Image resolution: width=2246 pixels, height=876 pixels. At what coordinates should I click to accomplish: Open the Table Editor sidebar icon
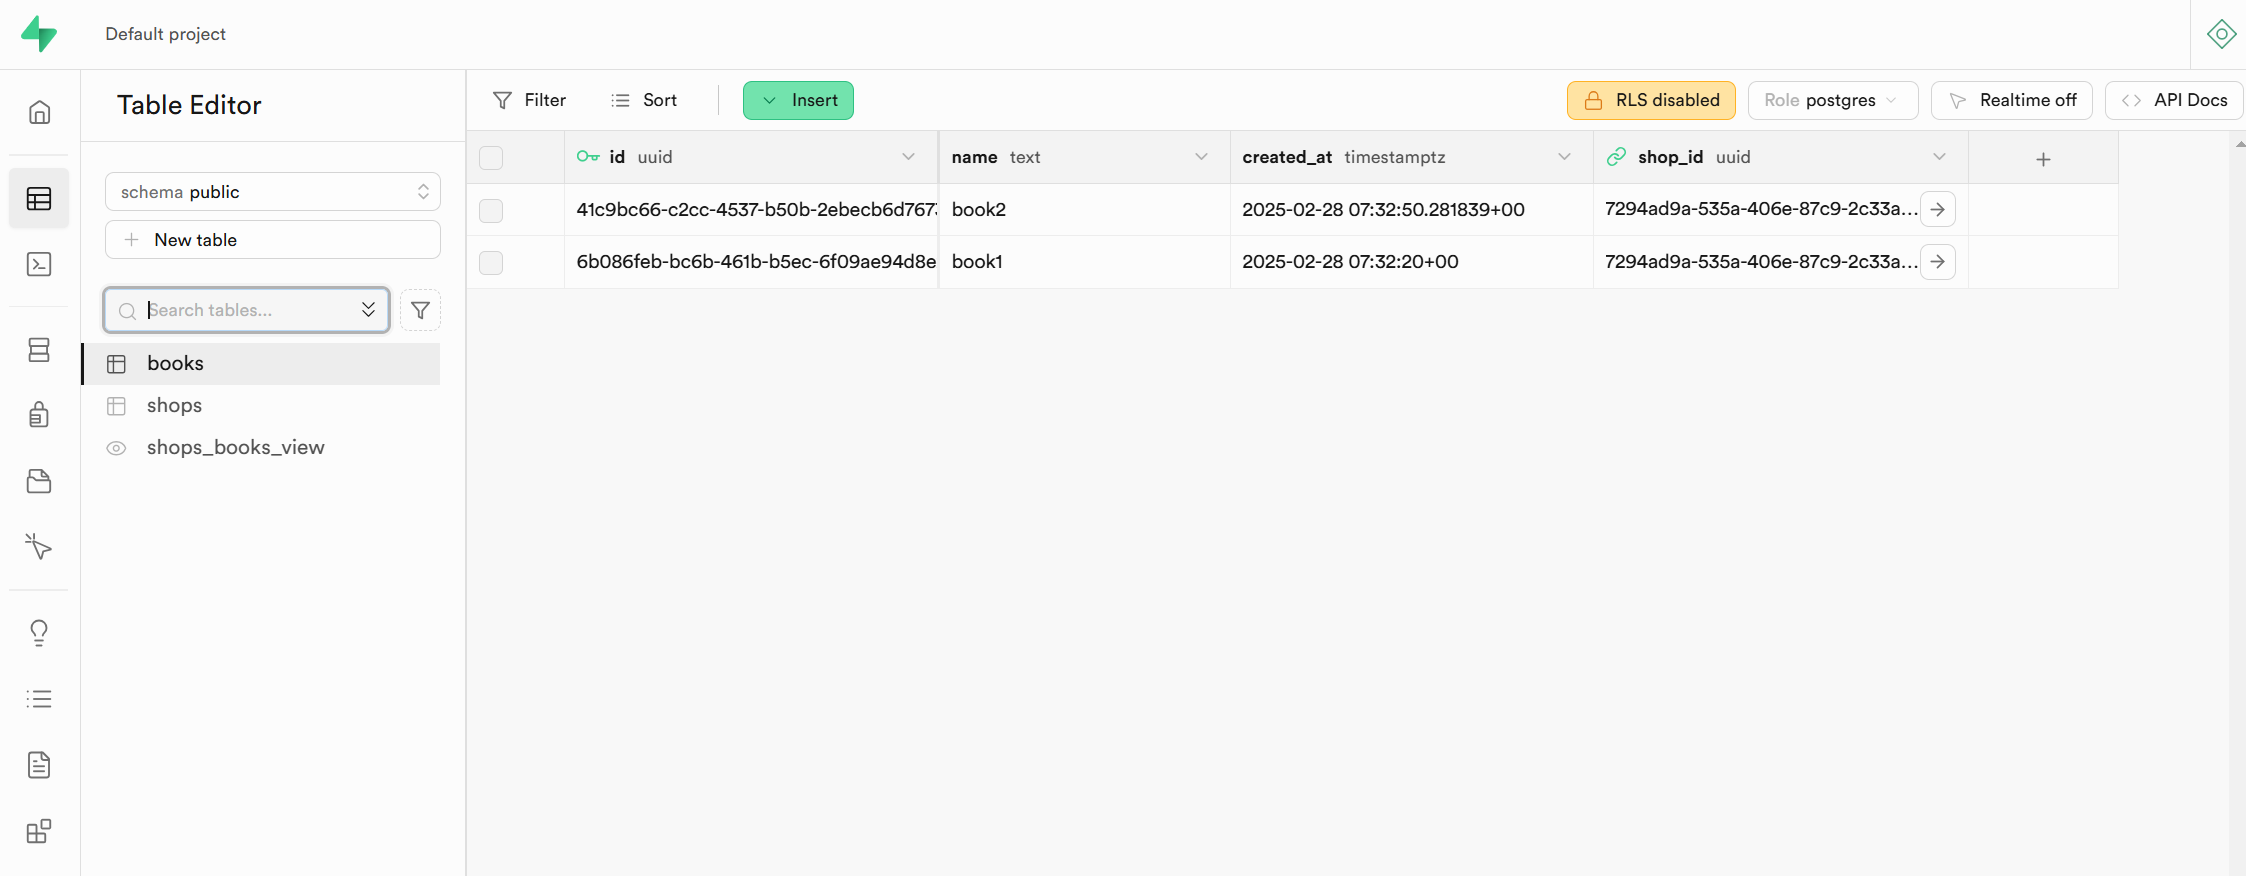[39, 199]
